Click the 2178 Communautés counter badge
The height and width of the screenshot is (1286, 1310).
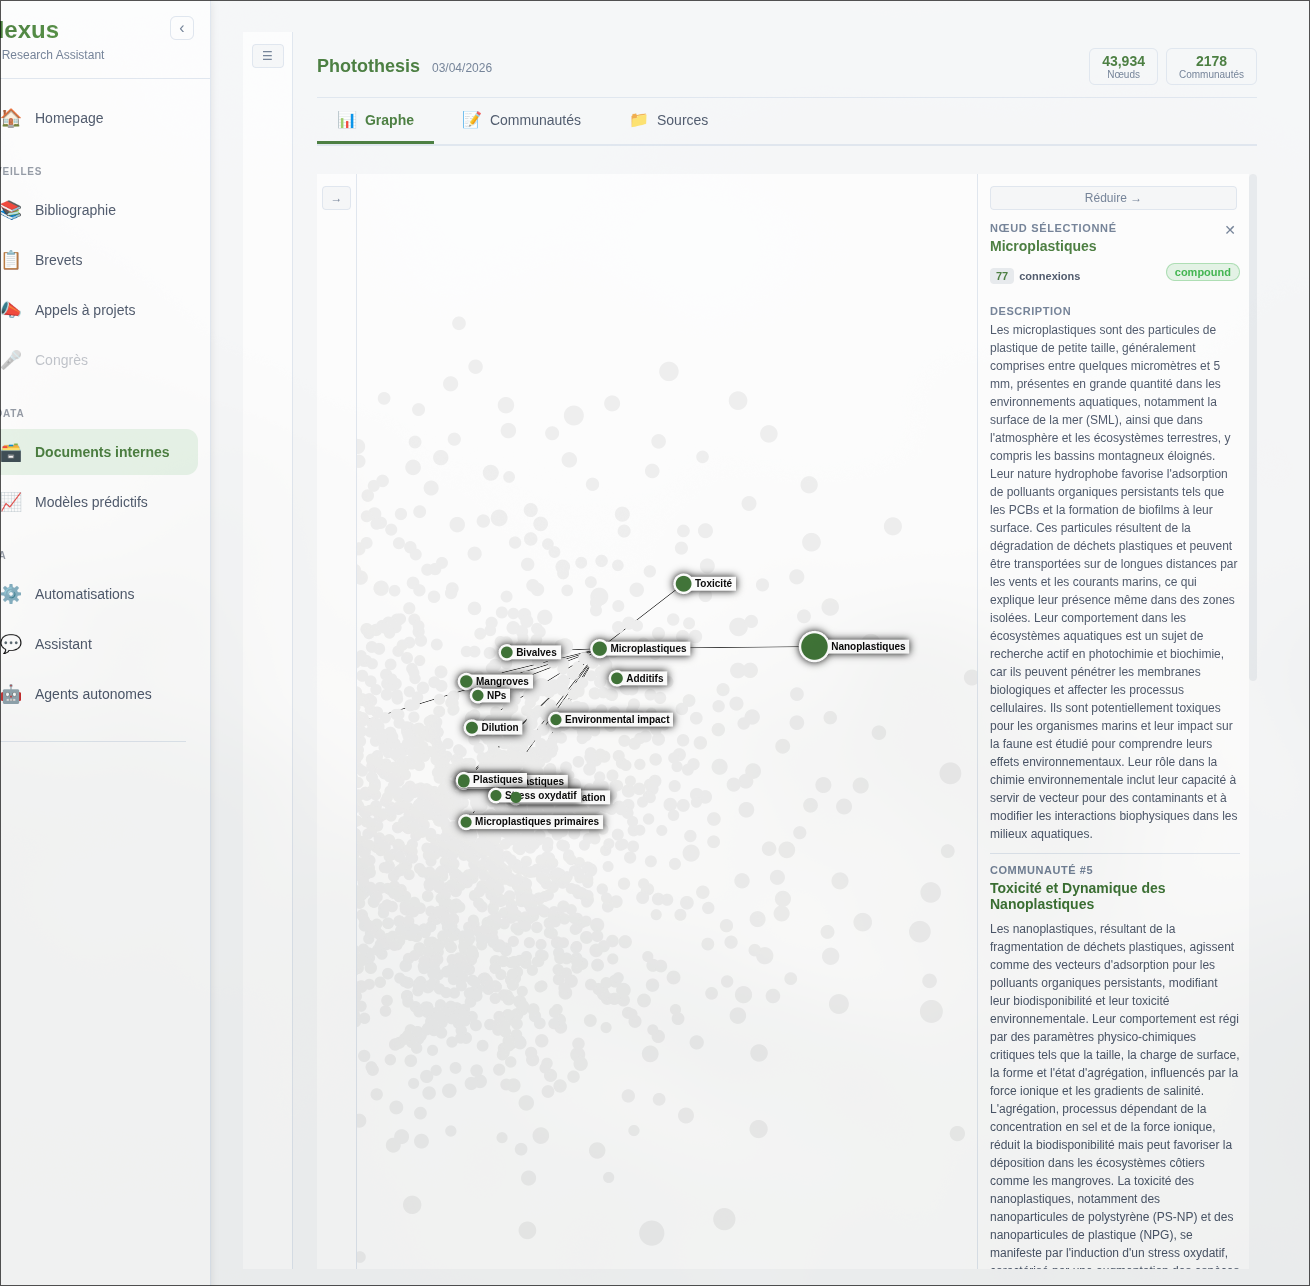click(1211, 66)
